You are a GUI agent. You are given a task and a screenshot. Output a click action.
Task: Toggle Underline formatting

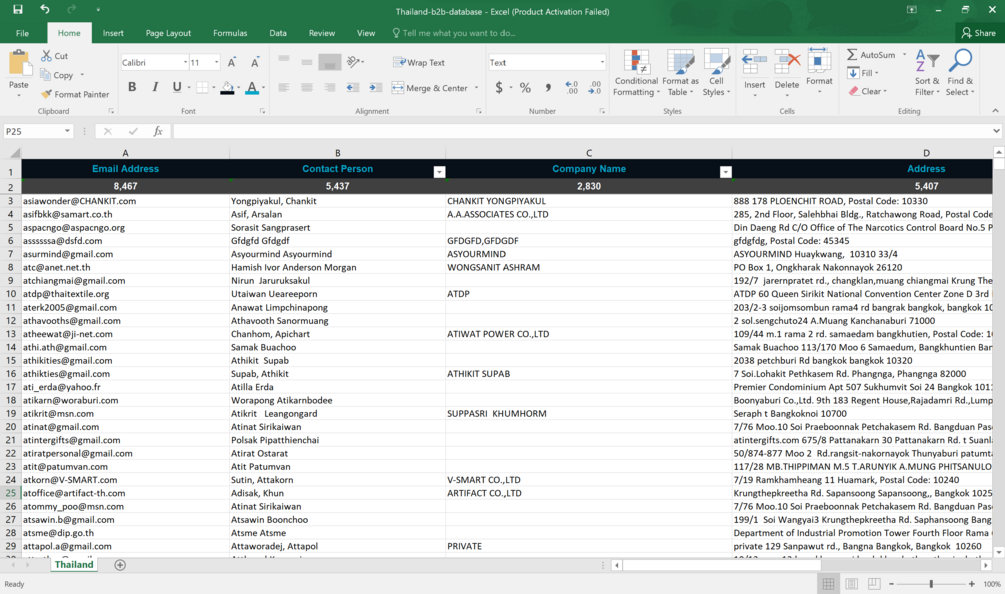tap(177, 87)
